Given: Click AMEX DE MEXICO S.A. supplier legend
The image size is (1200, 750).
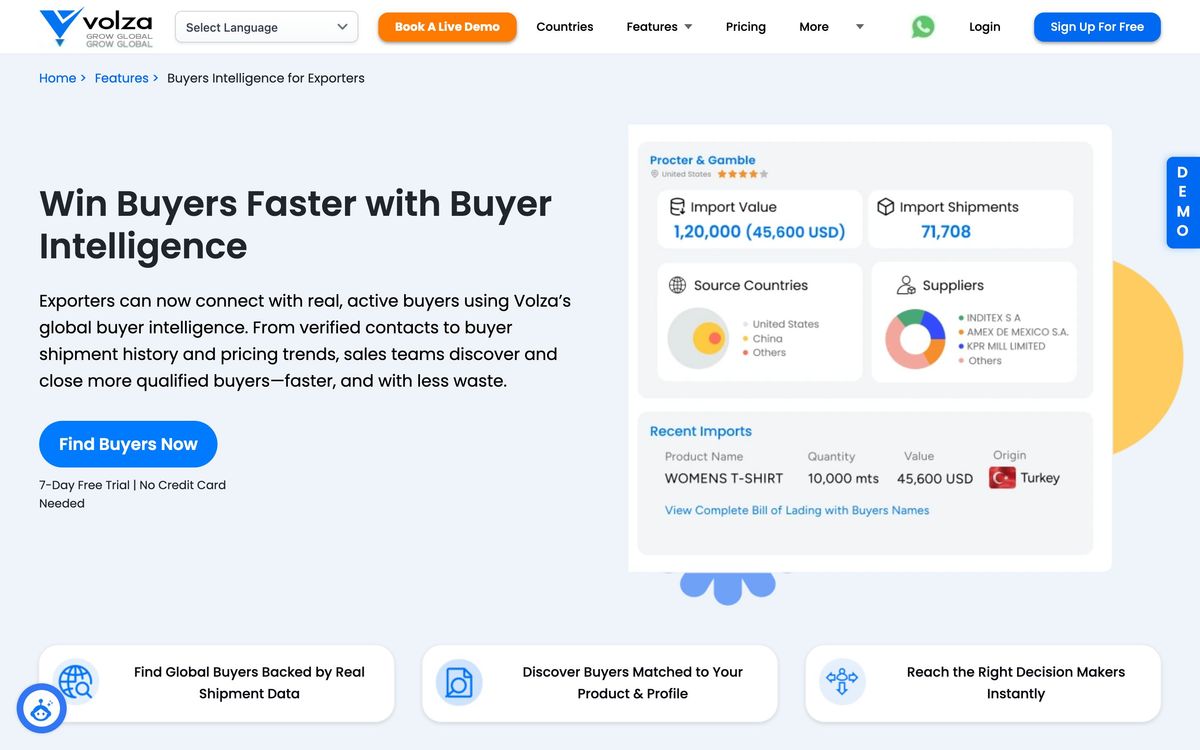Looking at the screenshot, I should click(x=1013, y=332).
